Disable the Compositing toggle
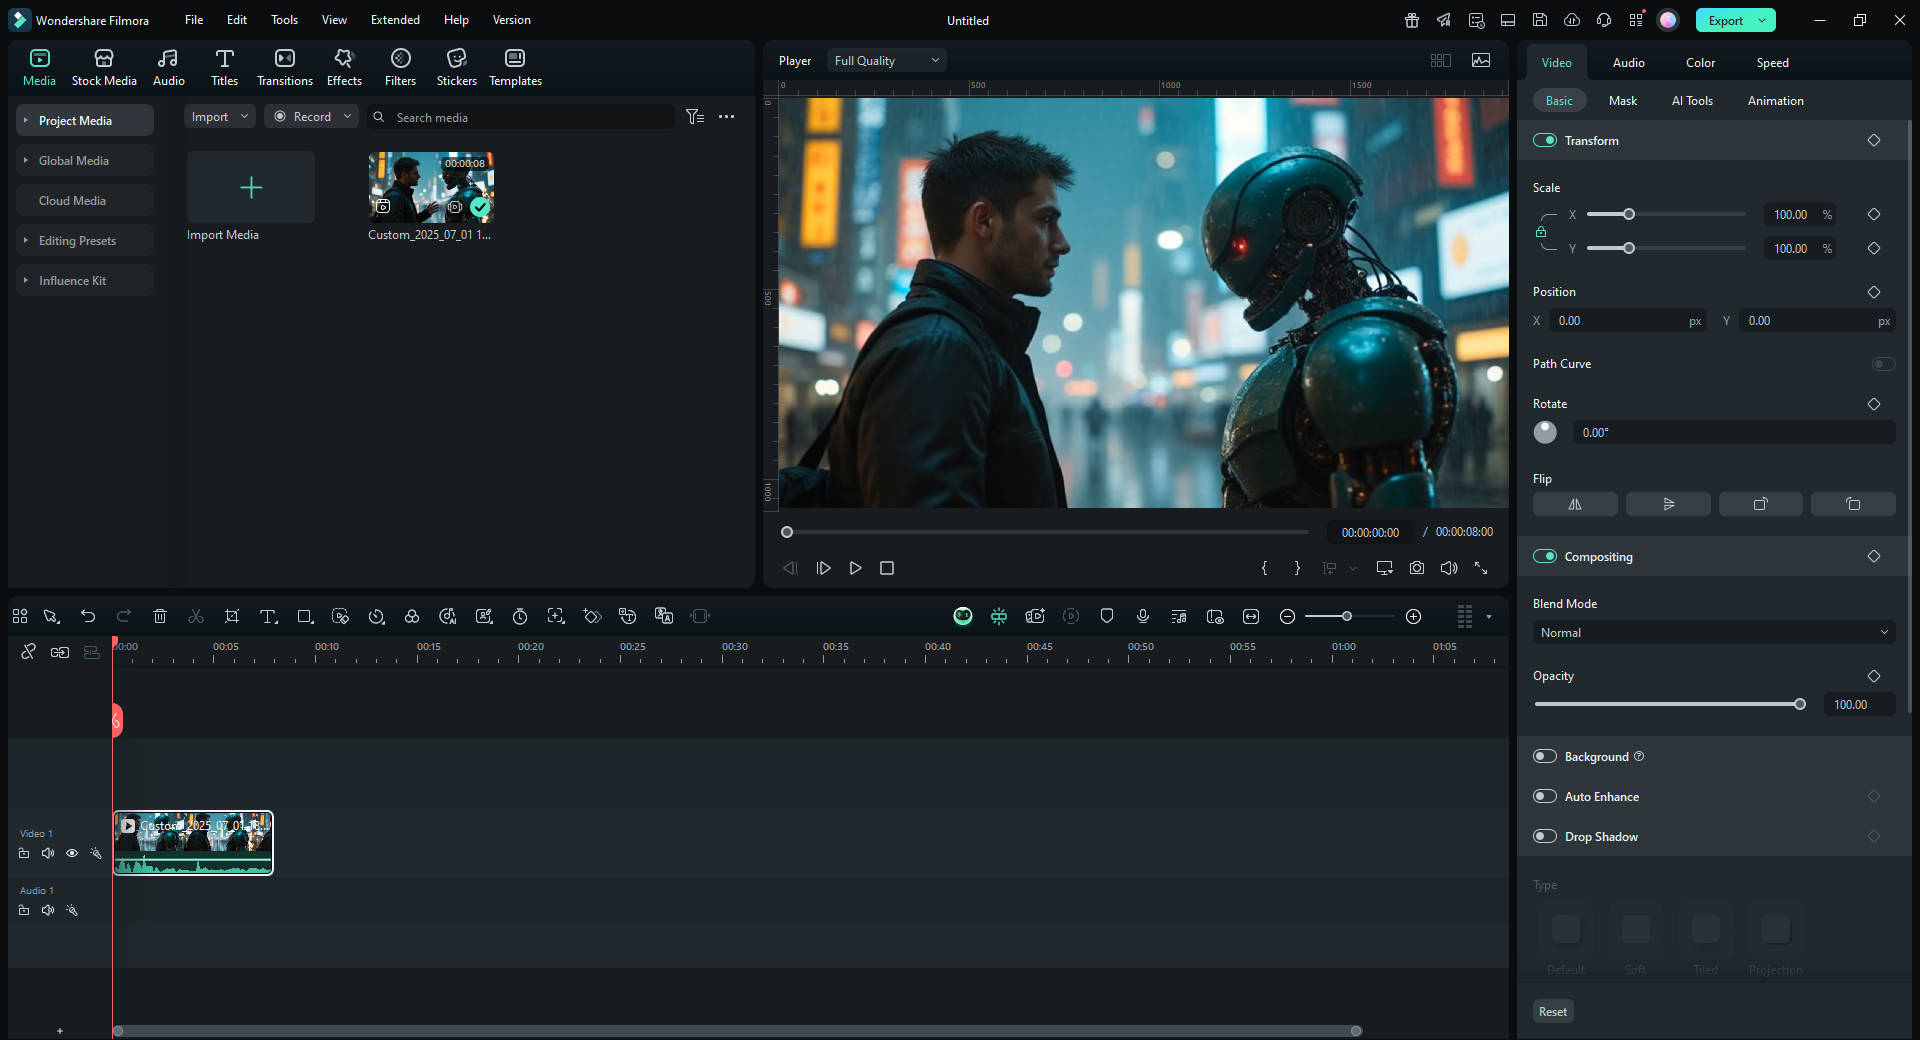 pos(1545,556)
